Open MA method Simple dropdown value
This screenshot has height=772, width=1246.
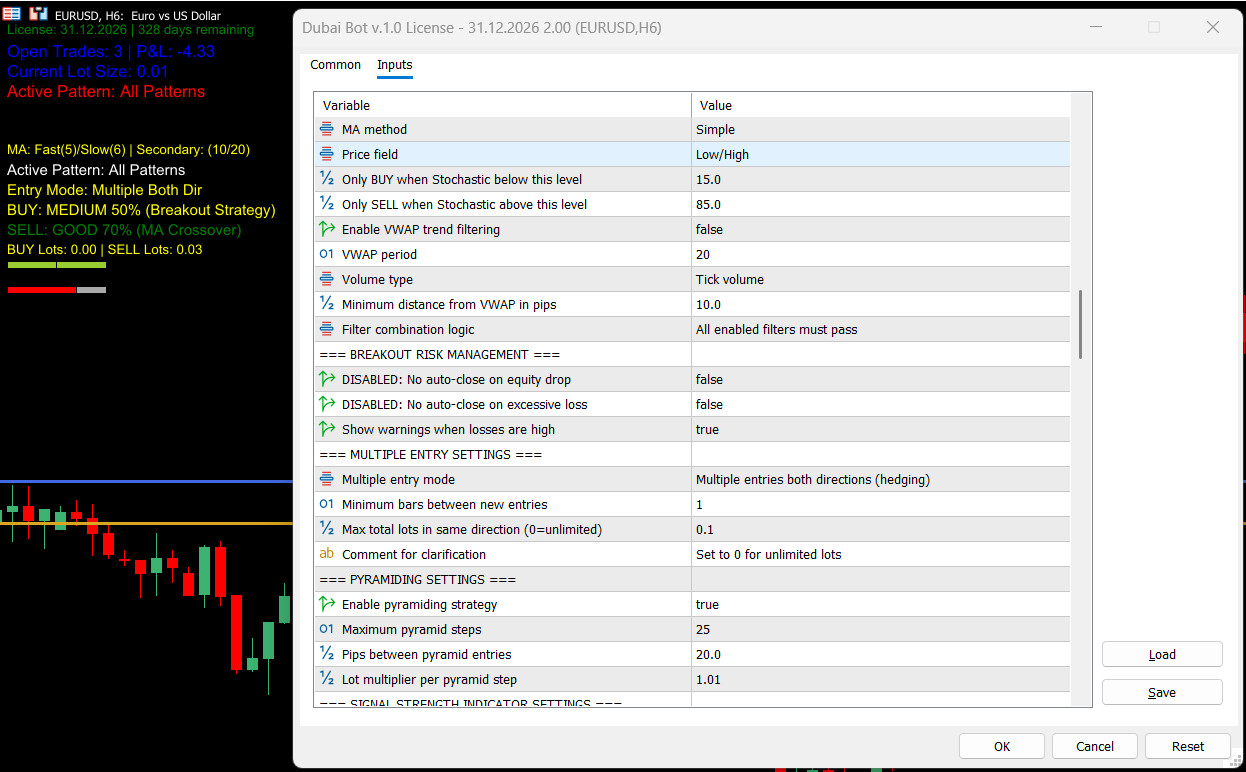click(881, 129)
